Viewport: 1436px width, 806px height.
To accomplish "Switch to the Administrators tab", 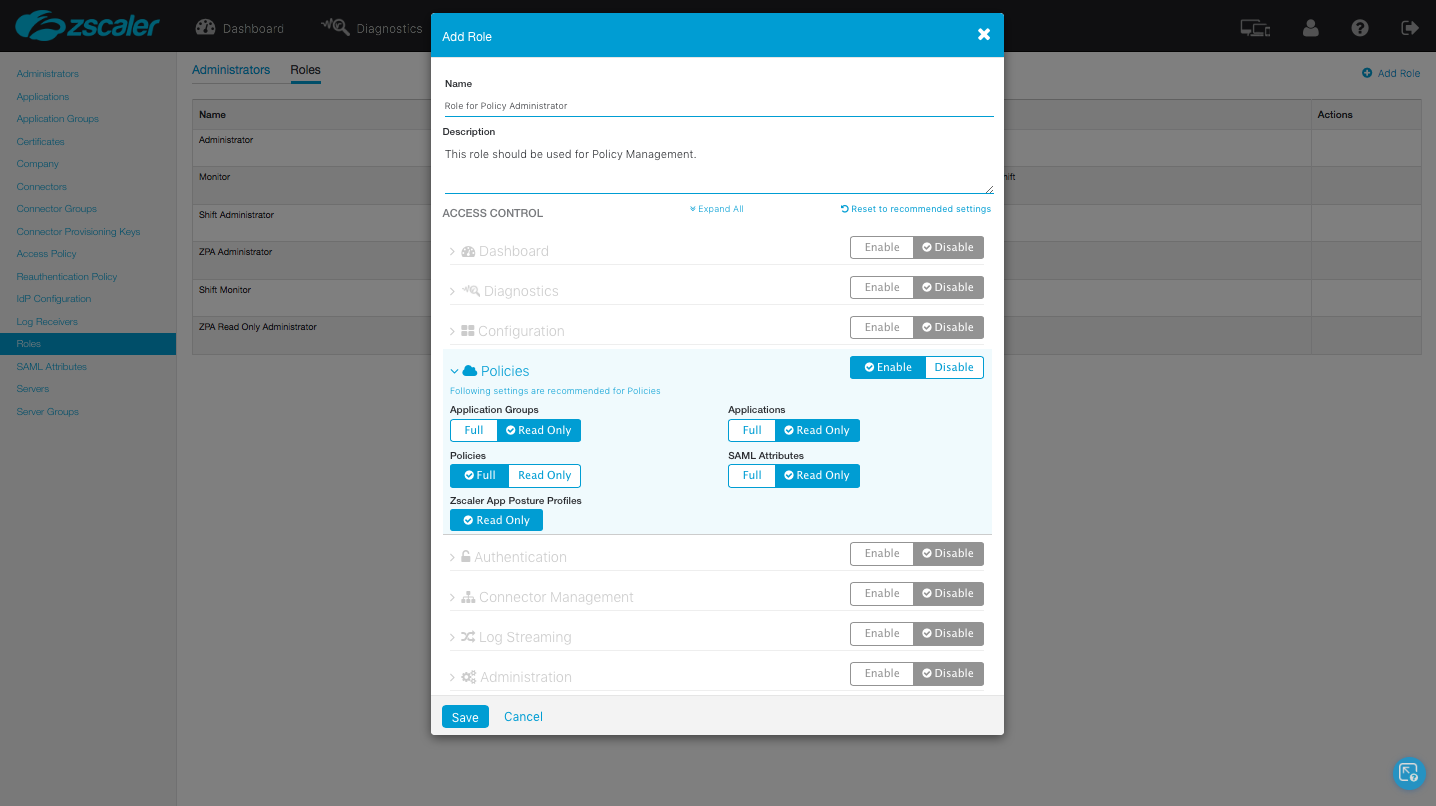I will click(231, 70).
